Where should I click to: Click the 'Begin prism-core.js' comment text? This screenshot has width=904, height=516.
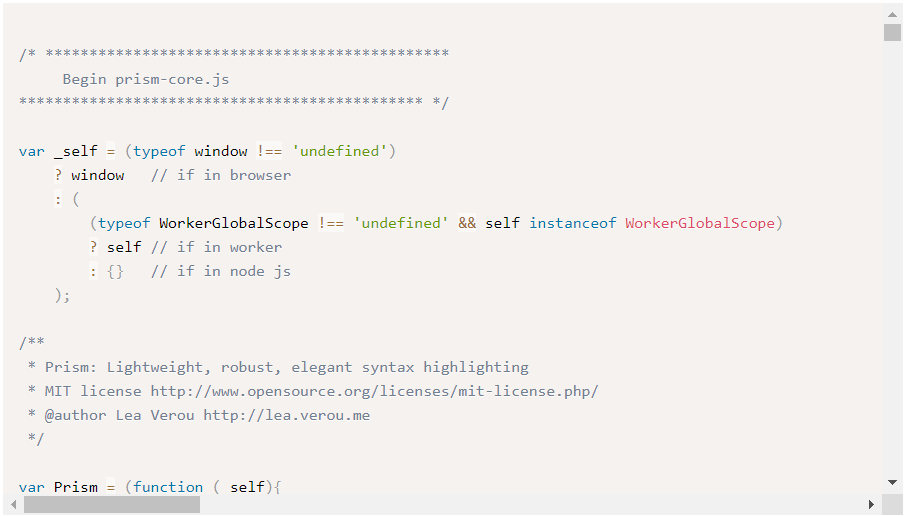coord(146,79)
